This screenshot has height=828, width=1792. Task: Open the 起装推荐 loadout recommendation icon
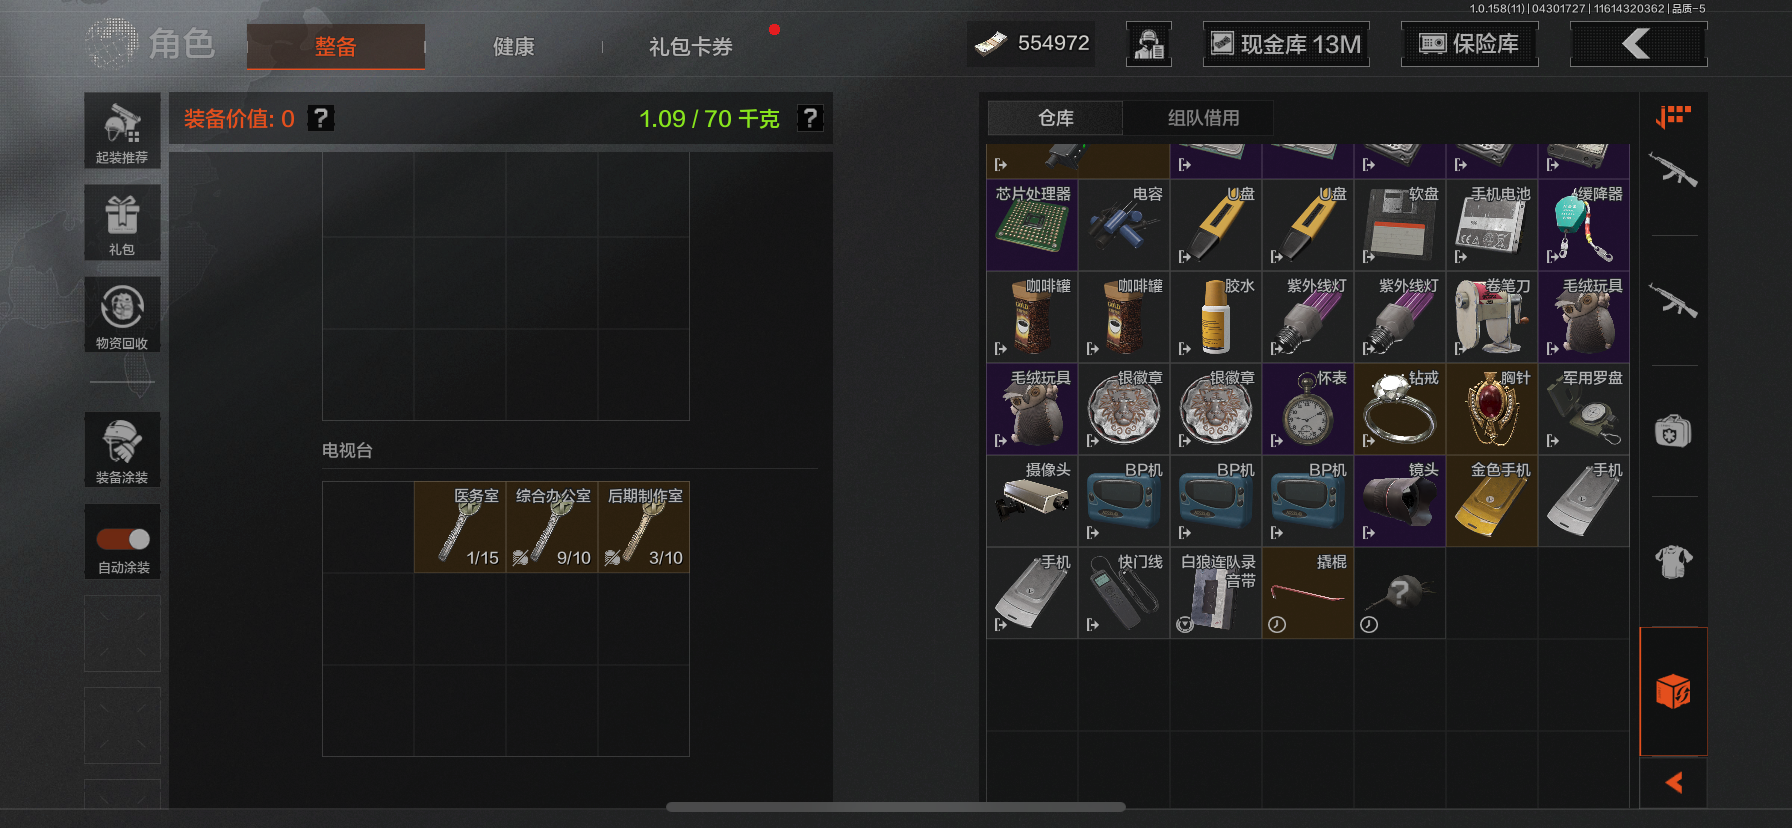coord(122,131)
